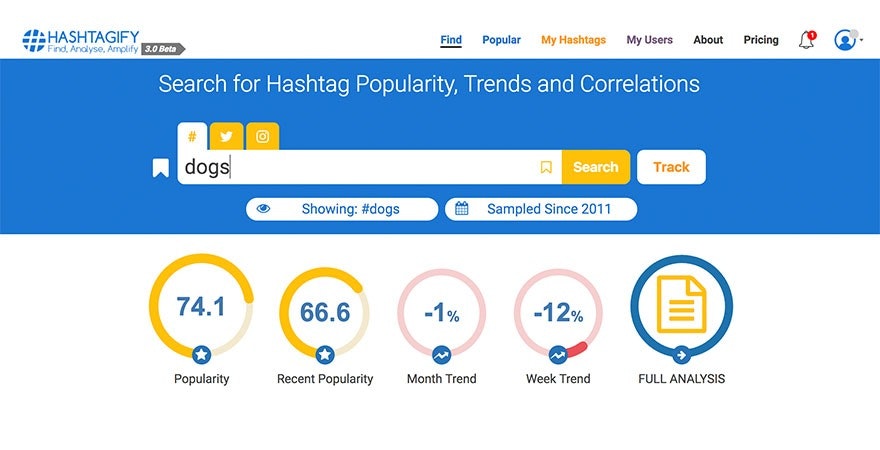Click the star badge under Popularity gauge
Image resolution: width=880 pixels, height=450 pixels.
[x=201, y=354]
